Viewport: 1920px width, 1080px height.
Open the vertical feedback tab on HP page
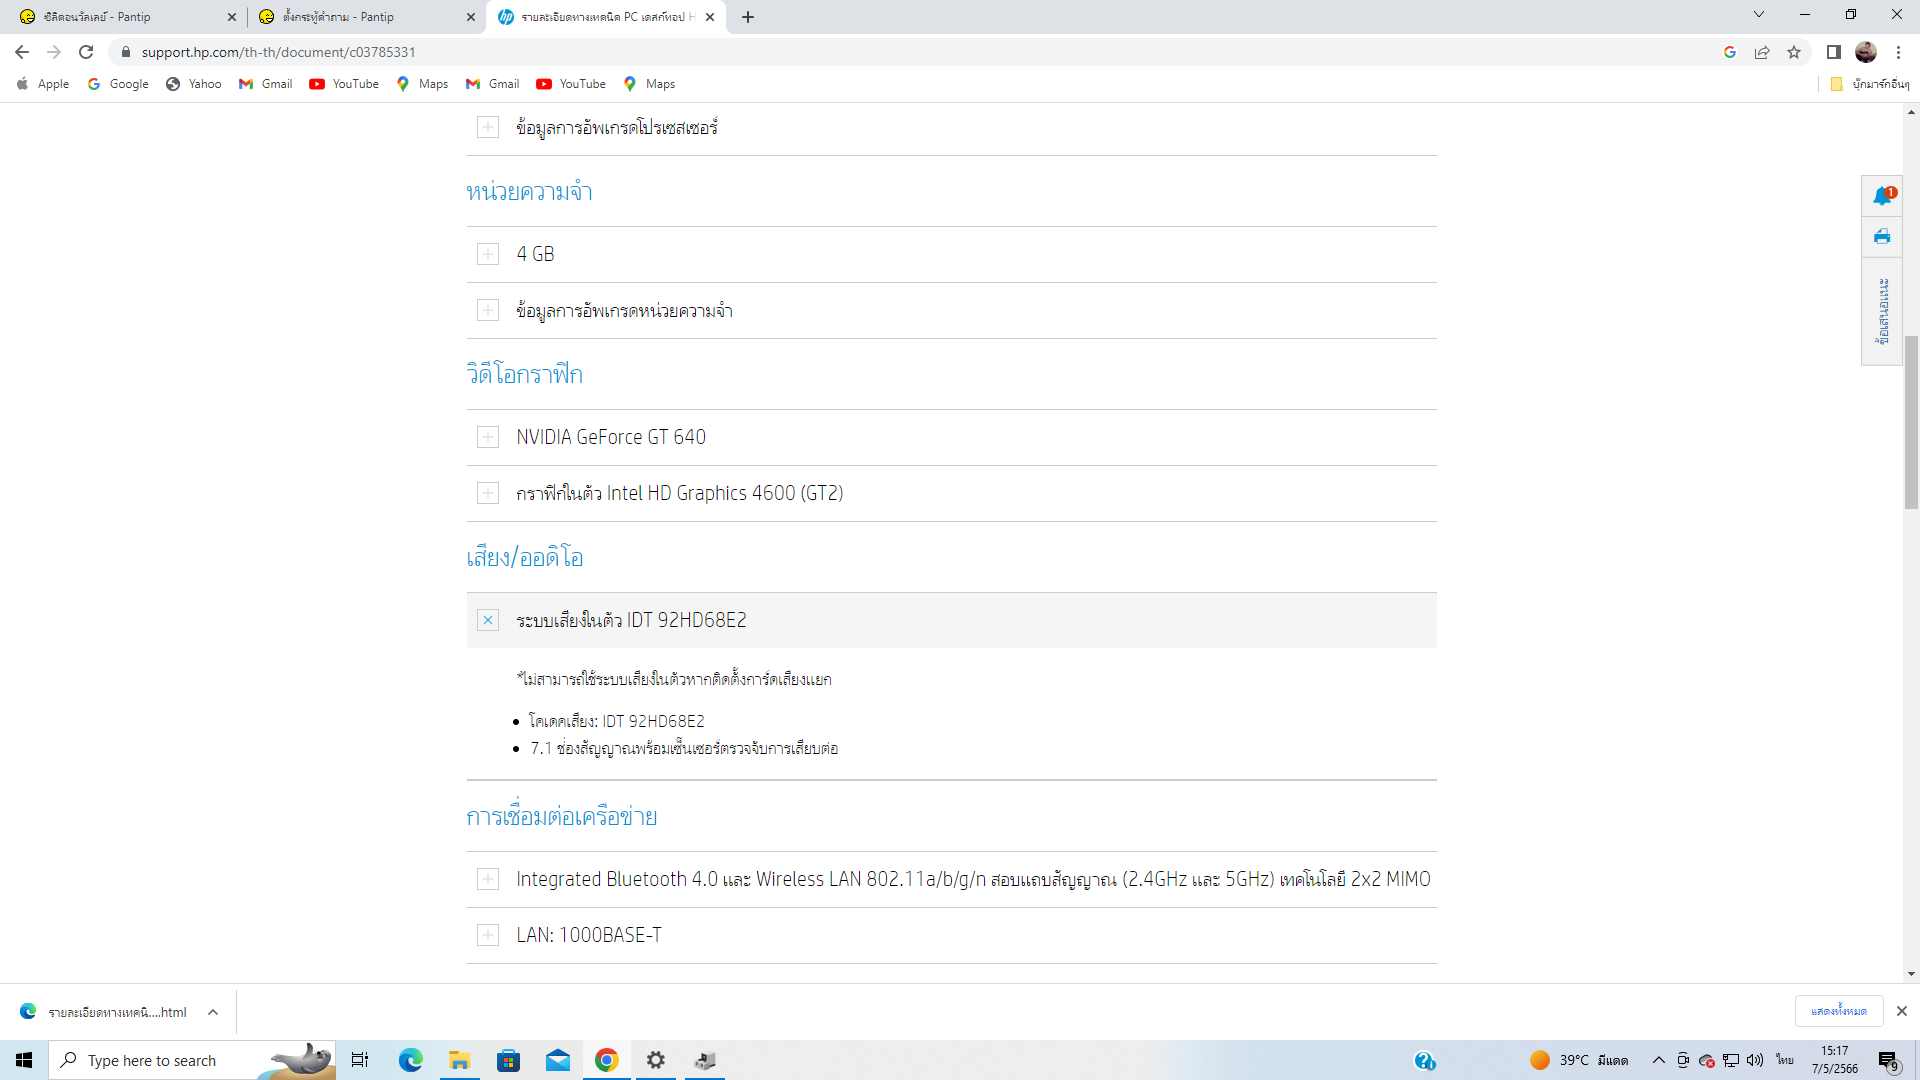[x=1882, y=311]
